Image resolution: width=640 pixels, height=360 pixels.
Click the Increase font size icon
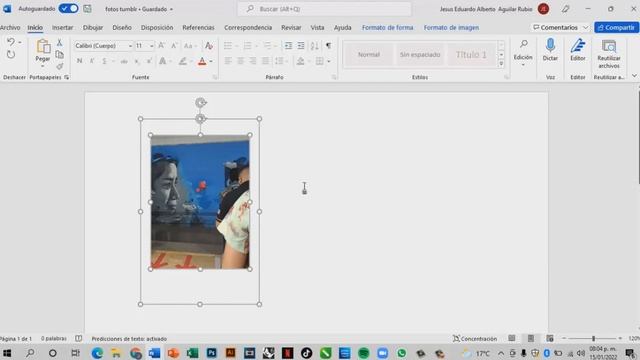162,46
